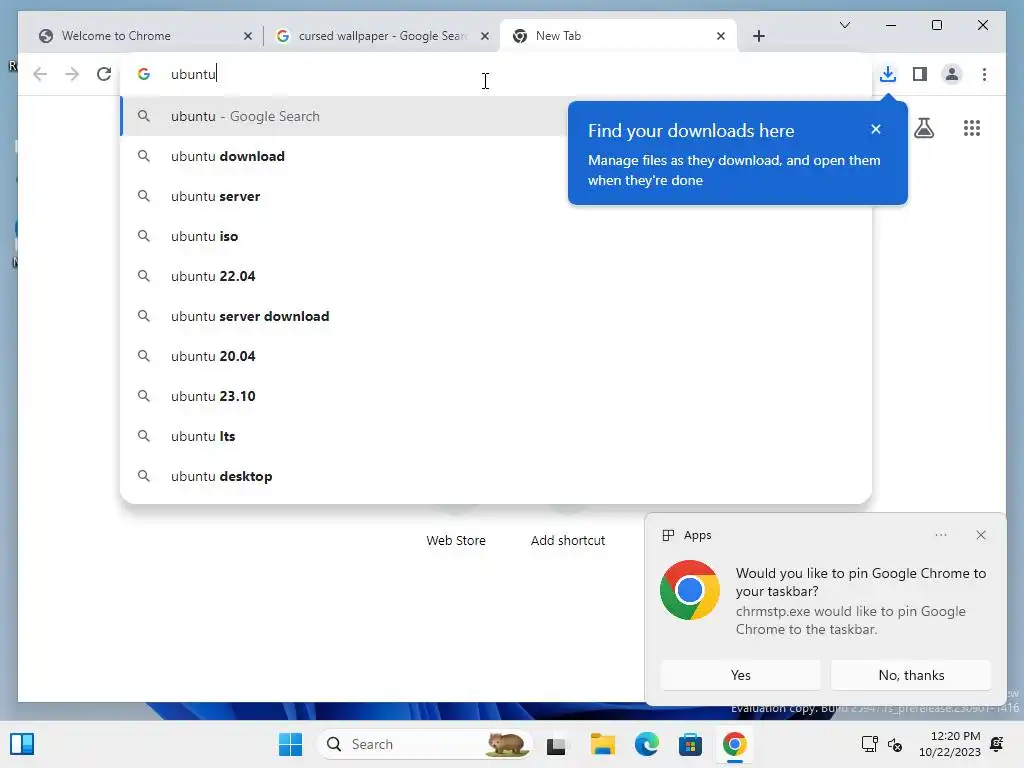1024x768 pixels.
Task: Click the muted volume tray icon
Action: 895,744
